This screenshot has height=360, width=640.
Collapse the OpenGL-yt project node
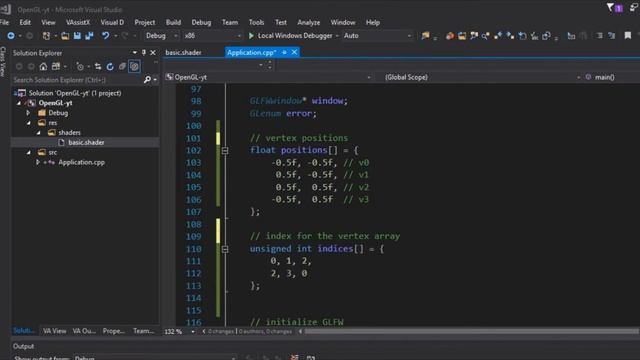(x=19, y=103)
